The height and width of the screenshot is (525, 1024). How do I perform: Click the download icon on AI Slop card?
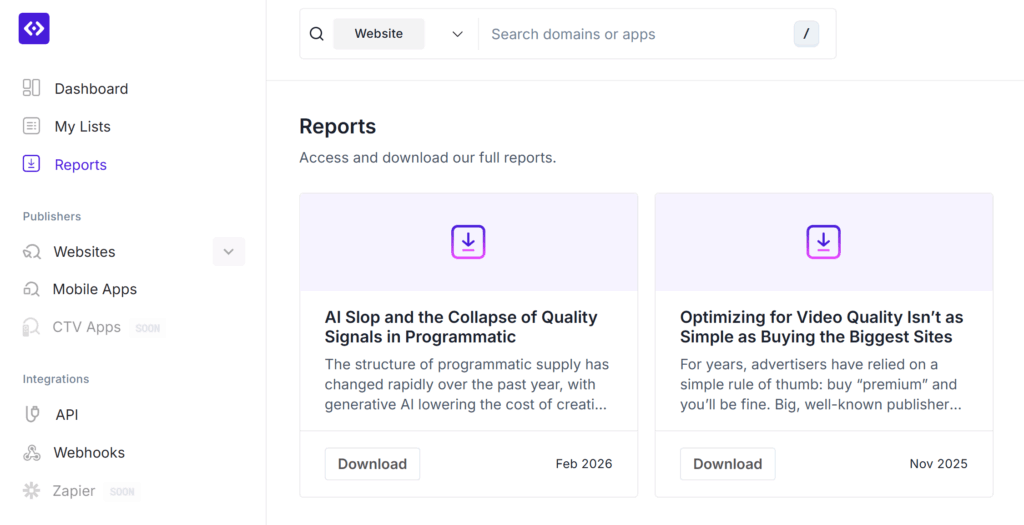(468, 242)
